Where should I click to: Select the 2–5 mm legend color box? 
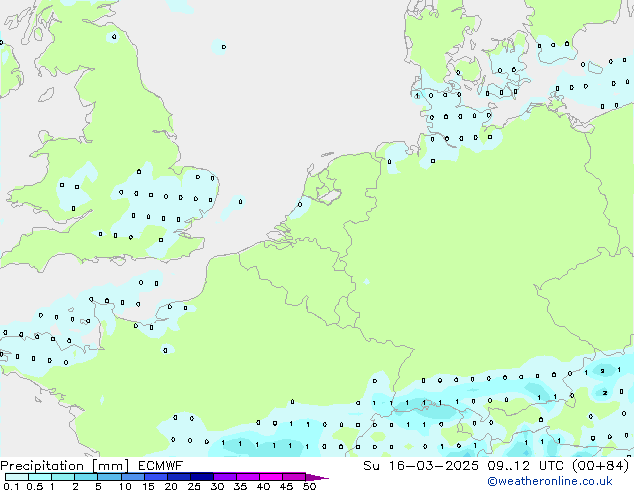(x=86, y=477)
